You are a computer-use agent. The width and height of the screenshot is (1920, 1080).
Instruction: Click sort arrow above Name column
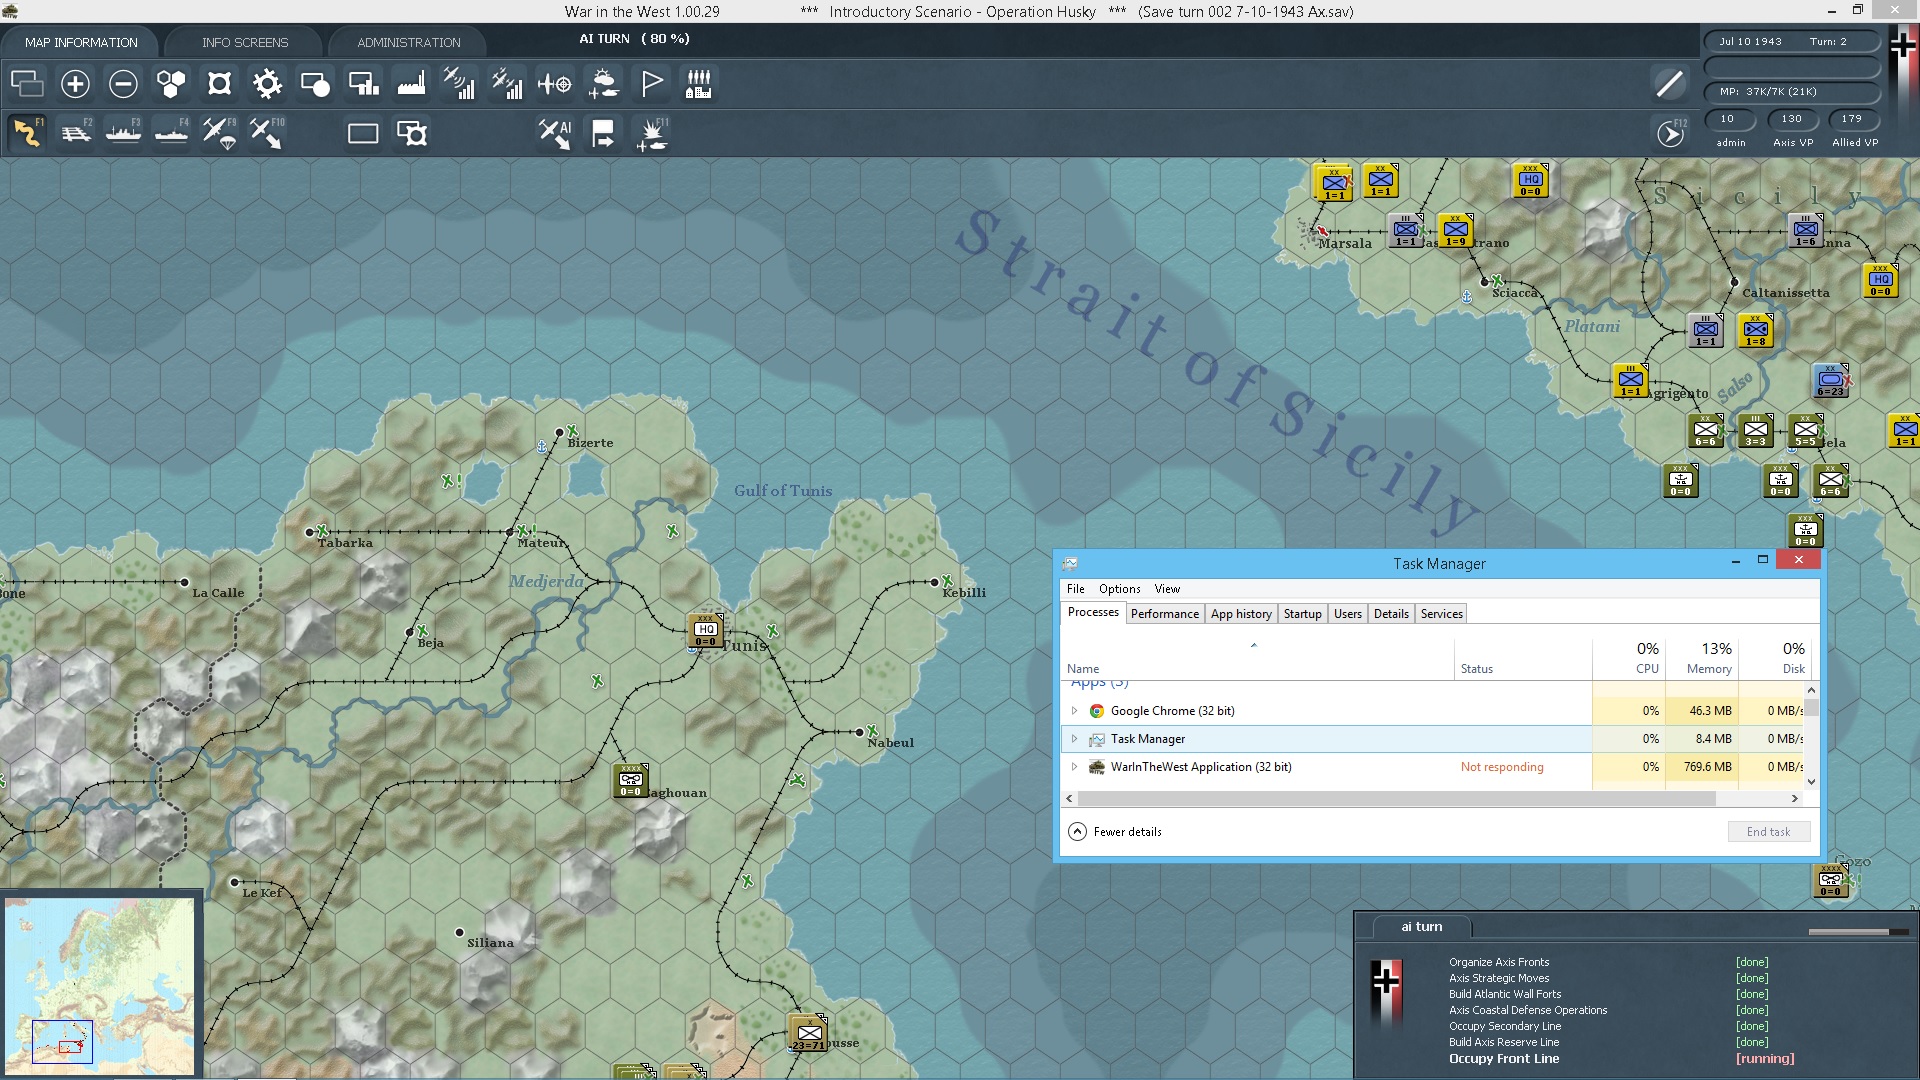(x=1253, y=645)
